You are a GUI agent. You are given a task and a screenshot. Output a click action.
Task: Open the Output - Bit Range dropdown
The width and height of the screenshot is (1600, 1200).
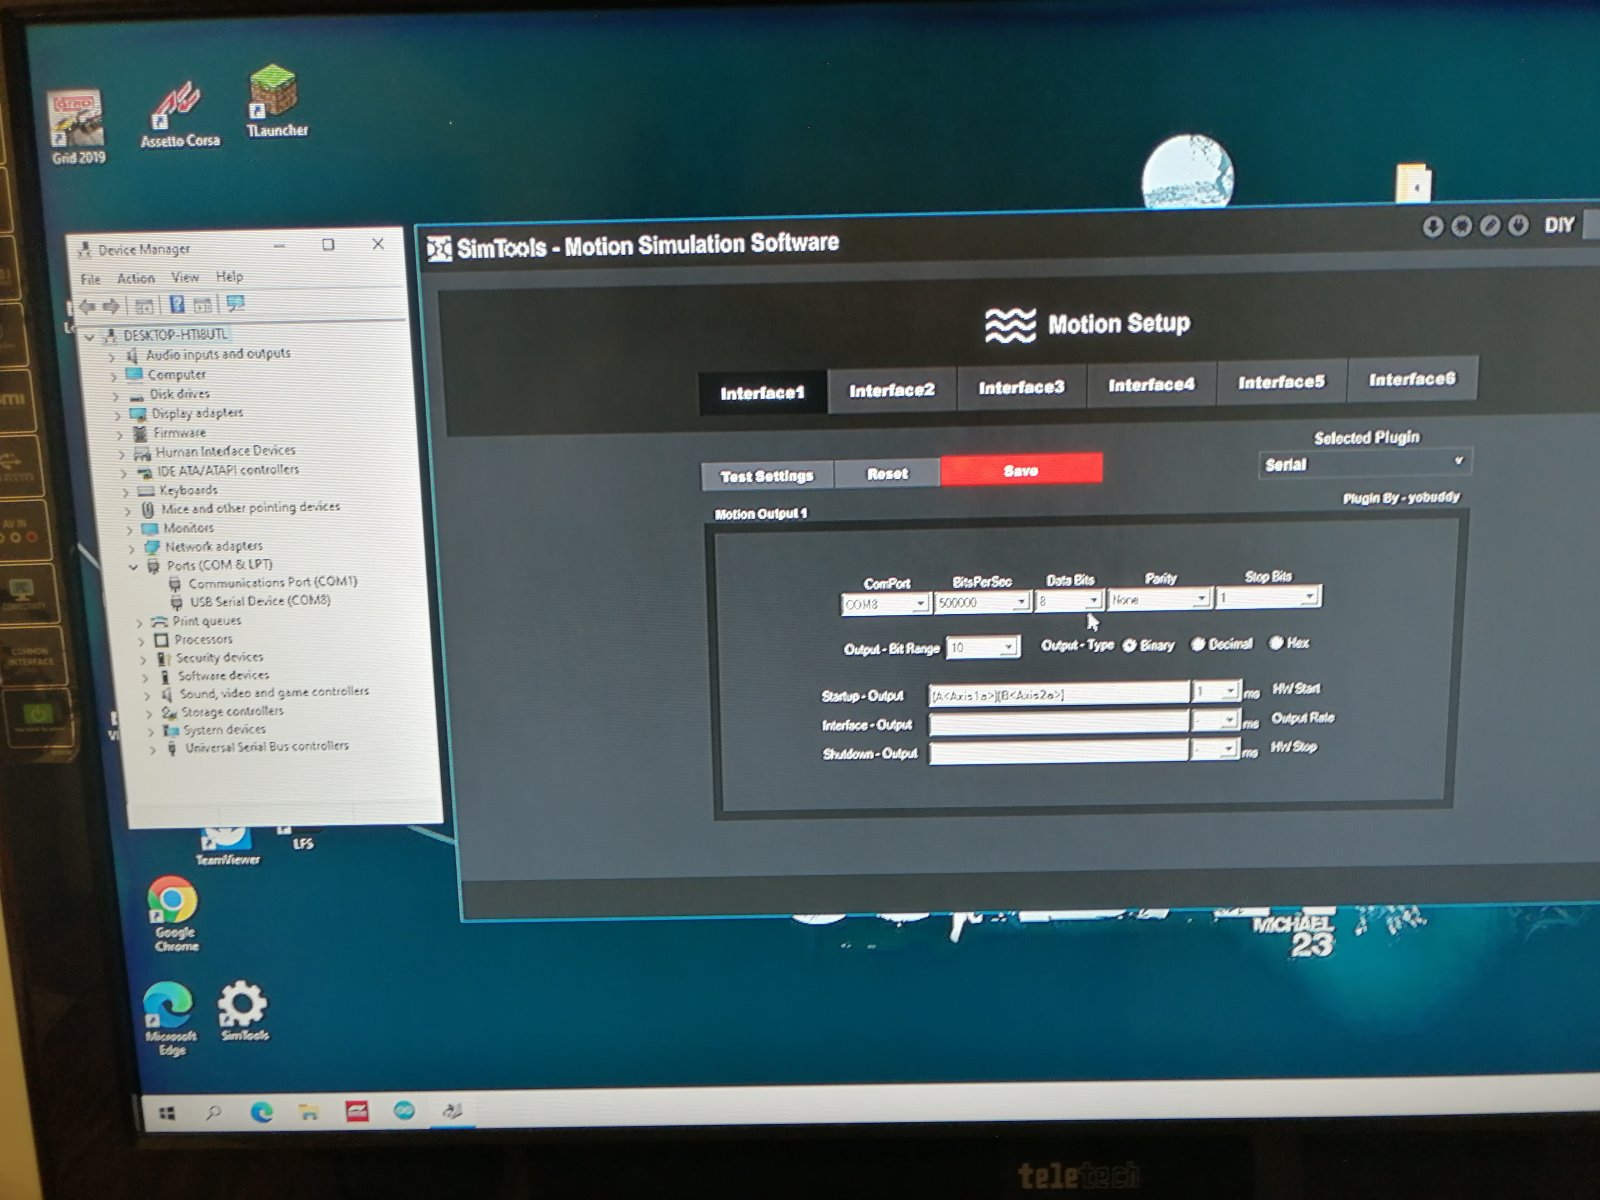tap(983, 647)
